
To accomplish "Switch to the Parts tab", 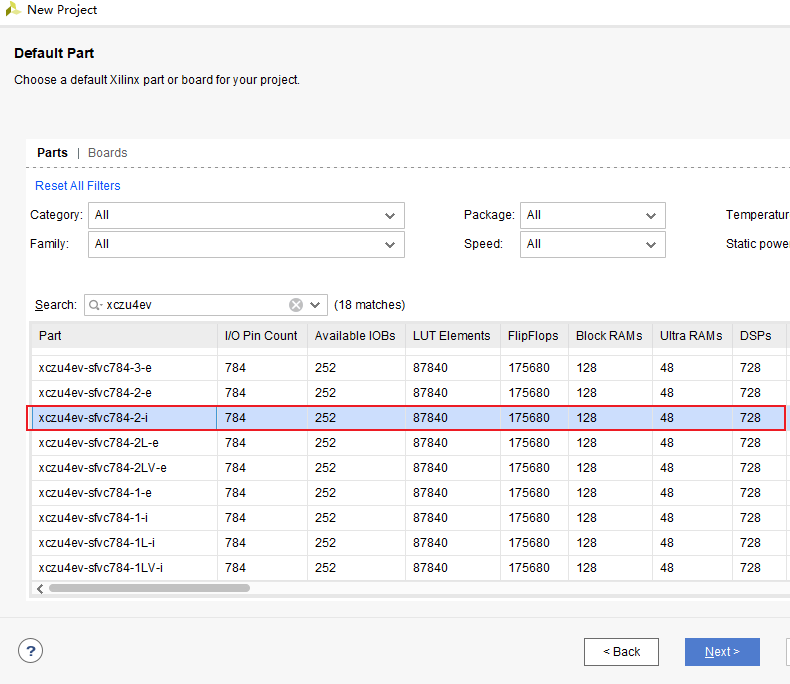I will (x=52, y=153).
